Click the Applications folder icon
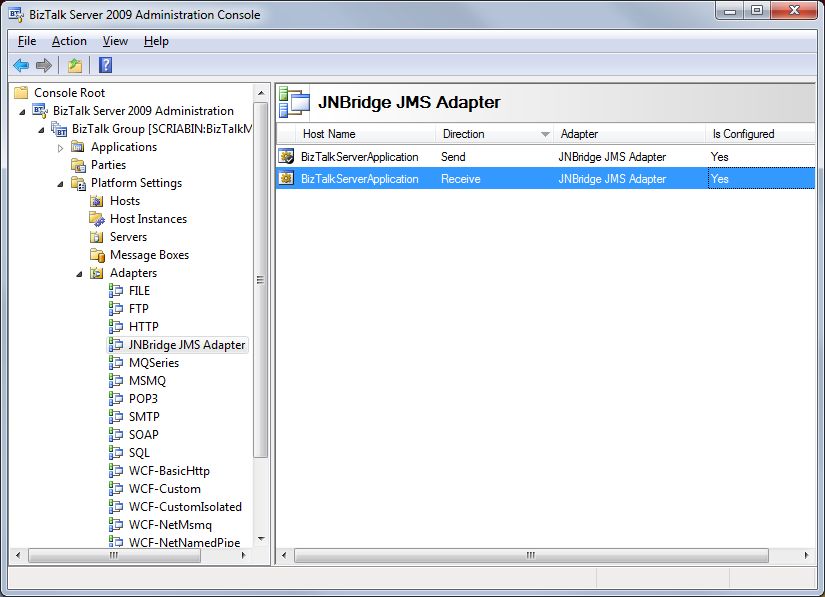Viewport: 825px width, 597px height. click(78, 146)
